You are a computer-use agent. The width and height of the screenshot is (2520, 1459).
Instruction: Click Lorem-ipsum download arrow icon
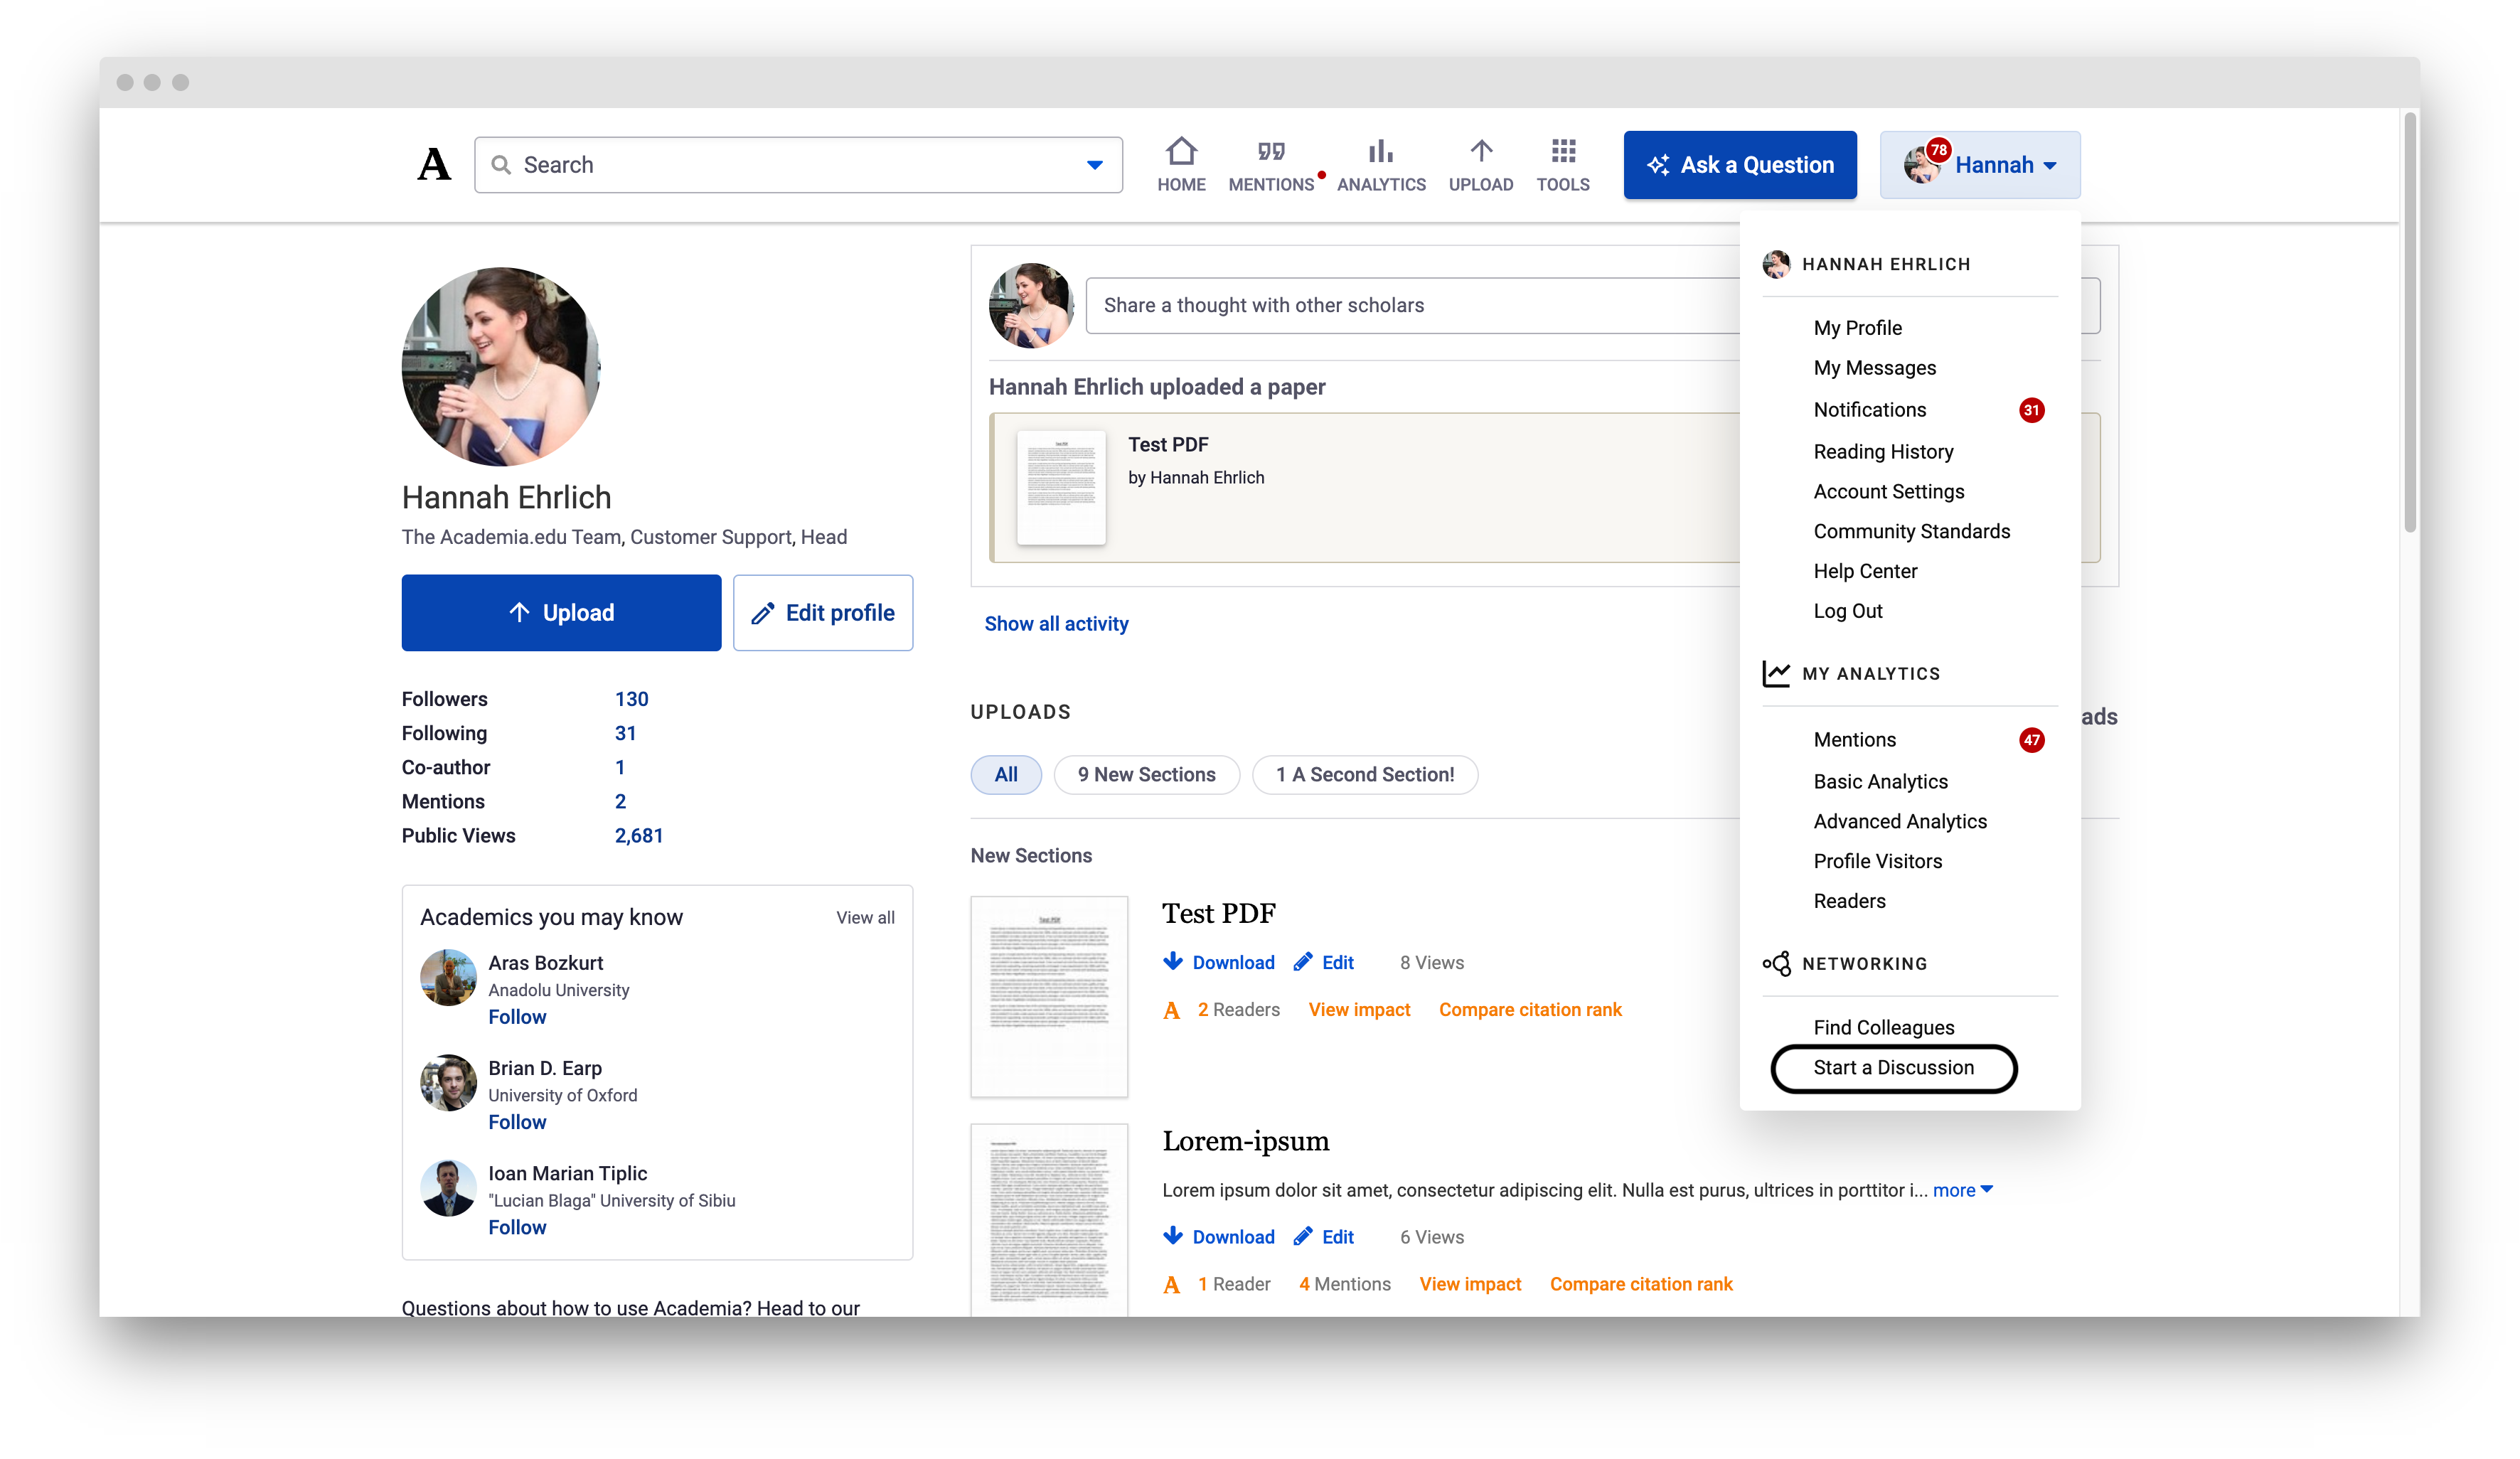point(1173,1236)
